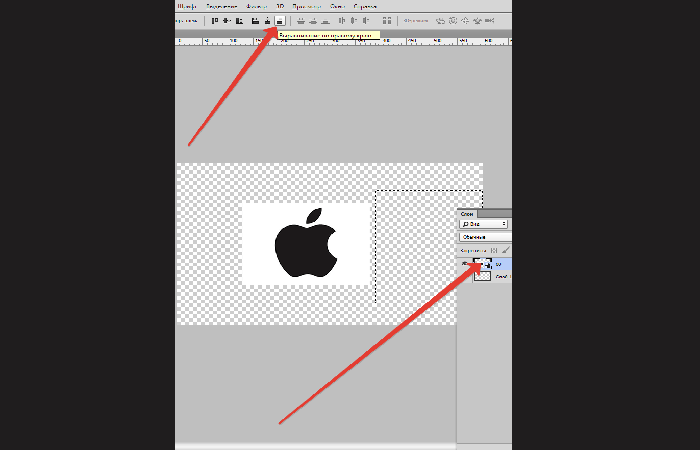Open the layer filter kind dropdown
Viewport: 700px width, 450px height.
(483, 224)
